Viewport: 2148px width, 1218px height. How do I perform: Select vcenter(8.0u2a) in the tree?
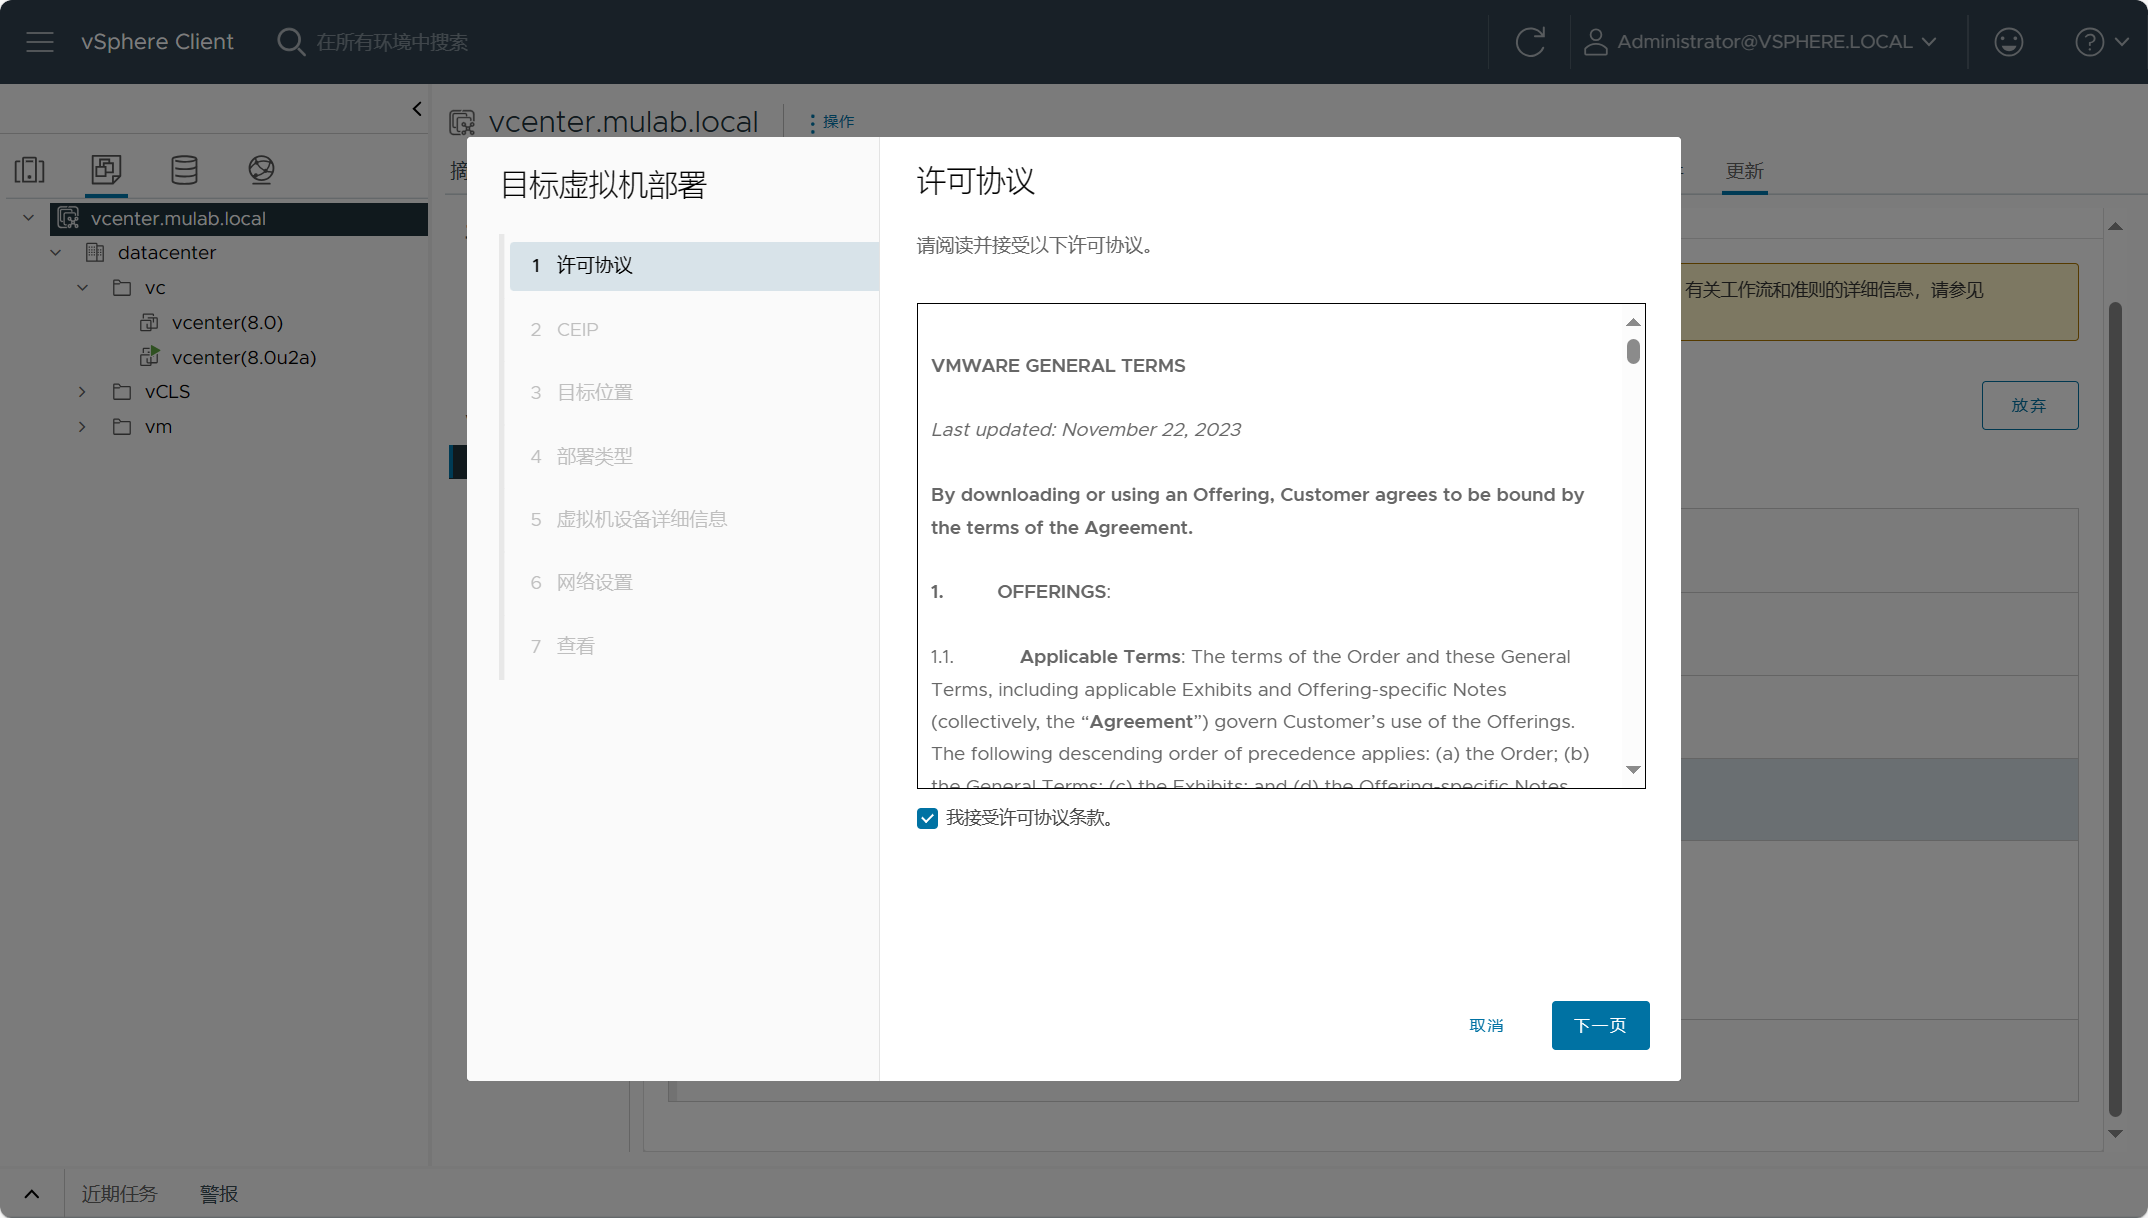(244, 357)
